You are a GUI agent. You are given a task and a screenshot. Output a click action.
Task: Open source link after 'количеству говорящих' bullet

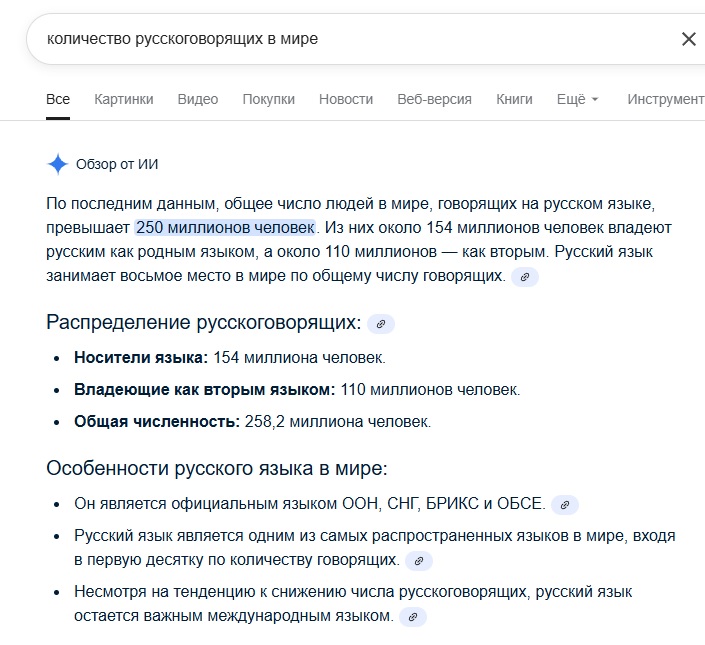[x=419, y=561]
